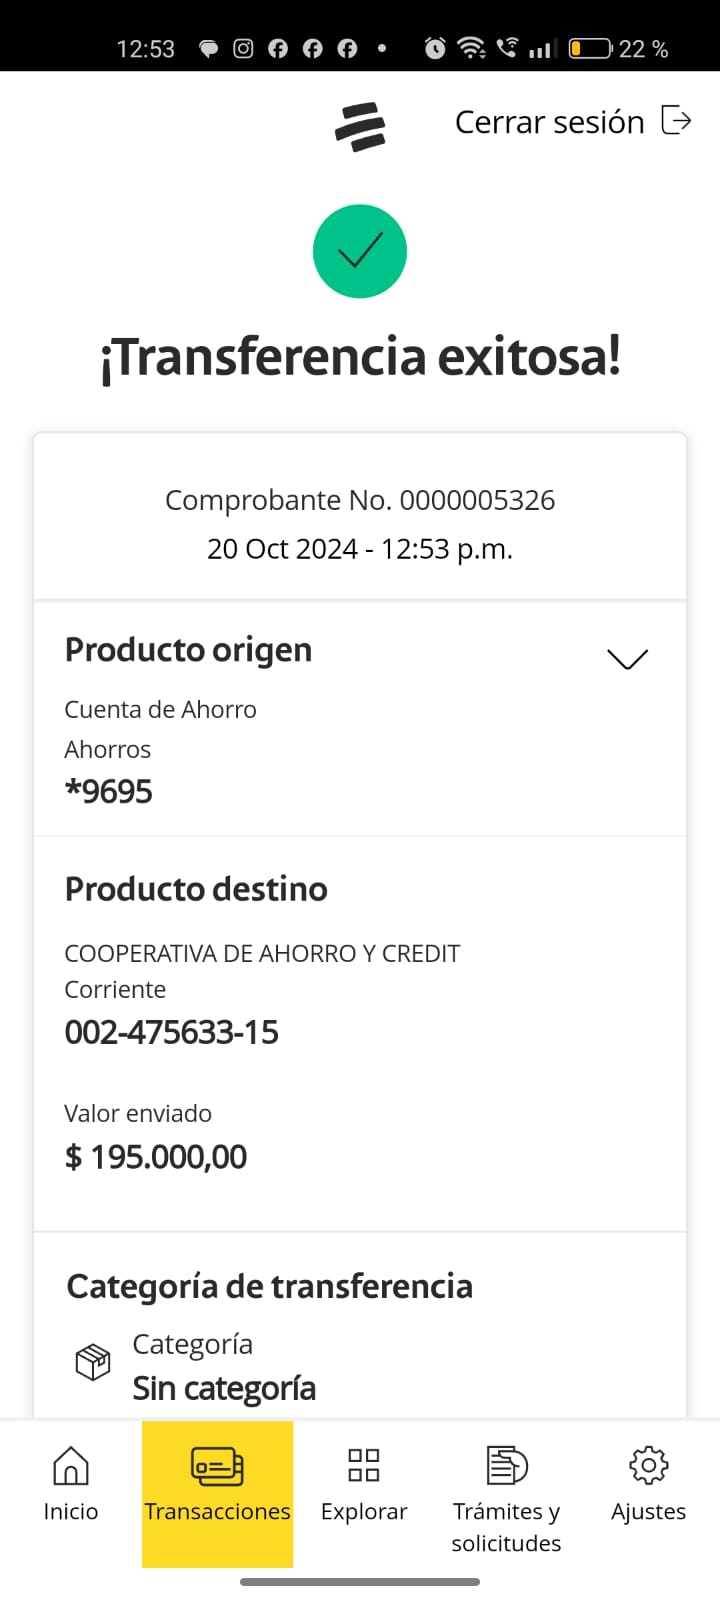Tap the logout arrow icon
Screen dimensions: 720x1600
tap(677, 121)
